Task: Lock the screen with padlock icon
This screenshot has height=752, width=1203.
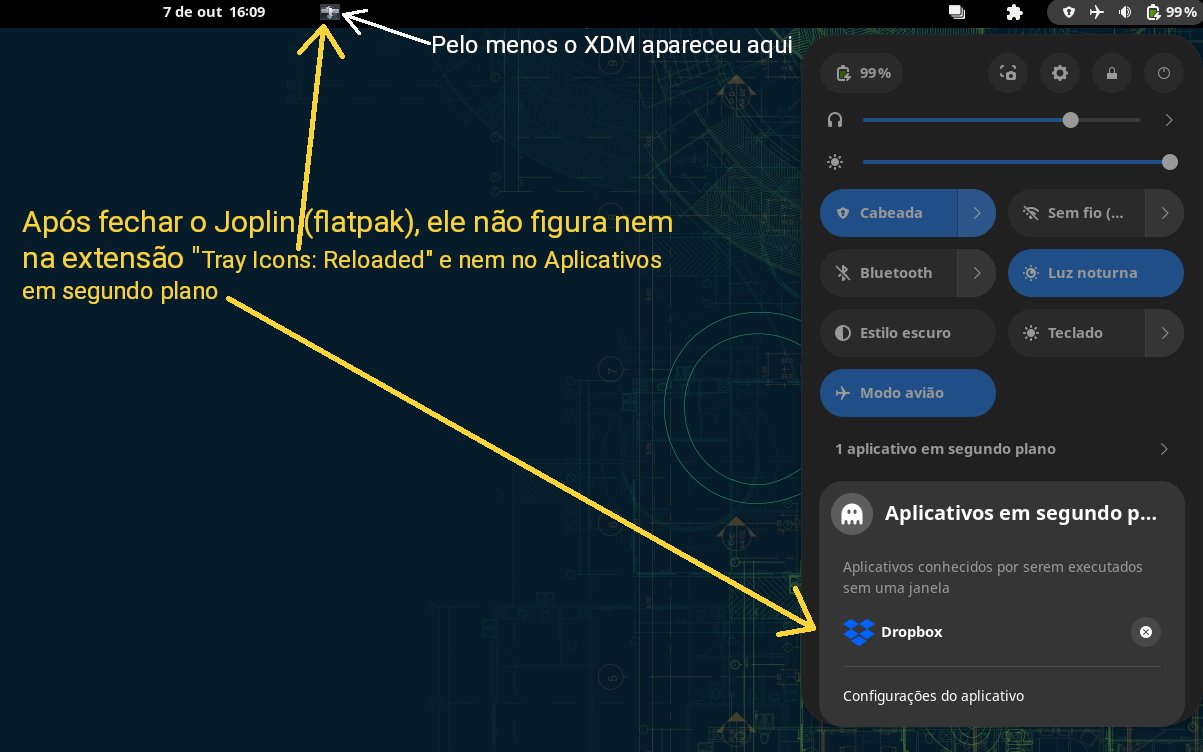Action: 1112,73
